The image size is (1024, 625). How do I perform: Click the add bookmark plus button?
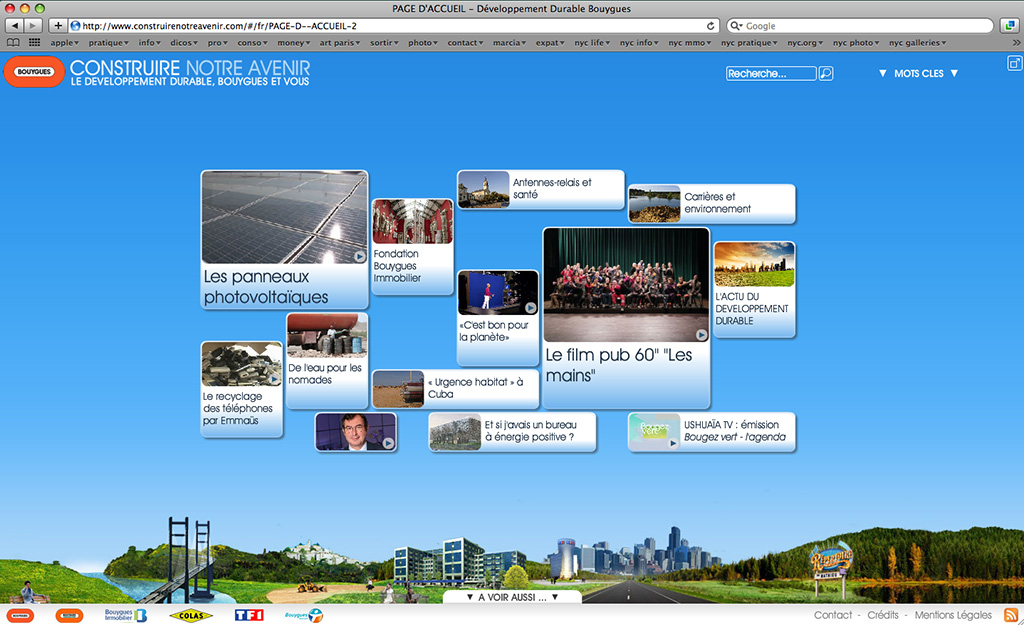(x=58, y=25)
